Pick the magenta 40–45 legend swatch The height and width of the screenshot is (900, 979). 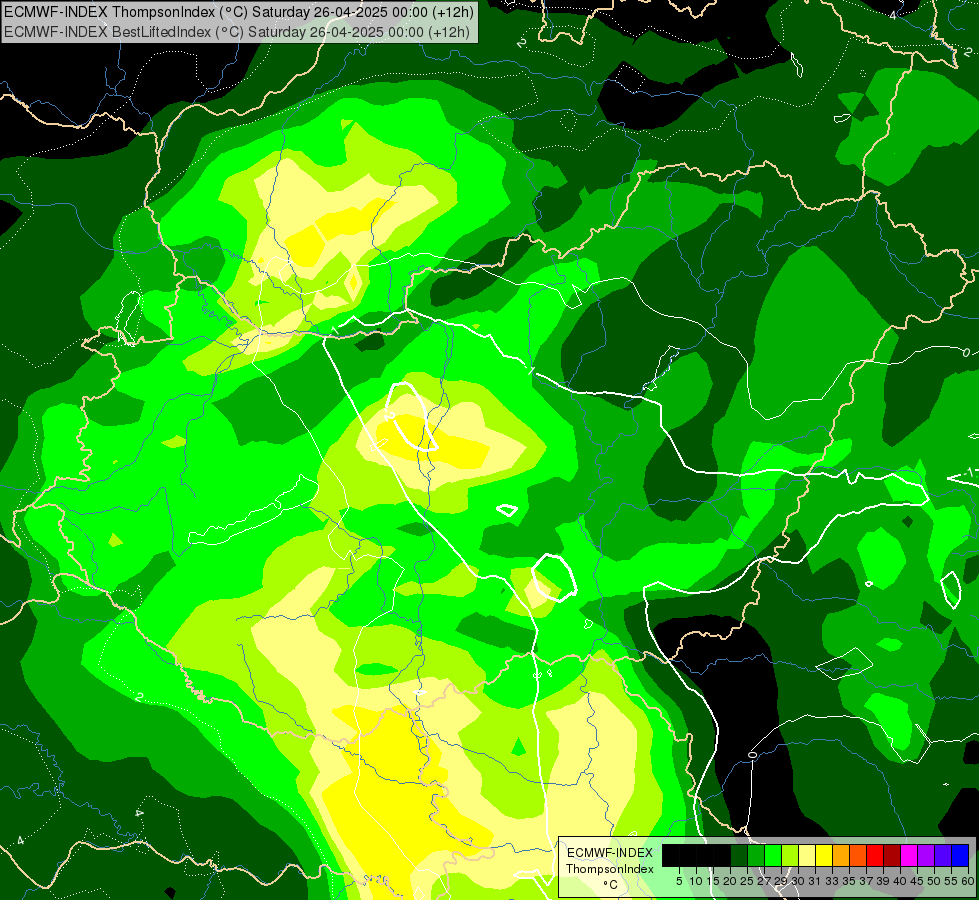909,855
